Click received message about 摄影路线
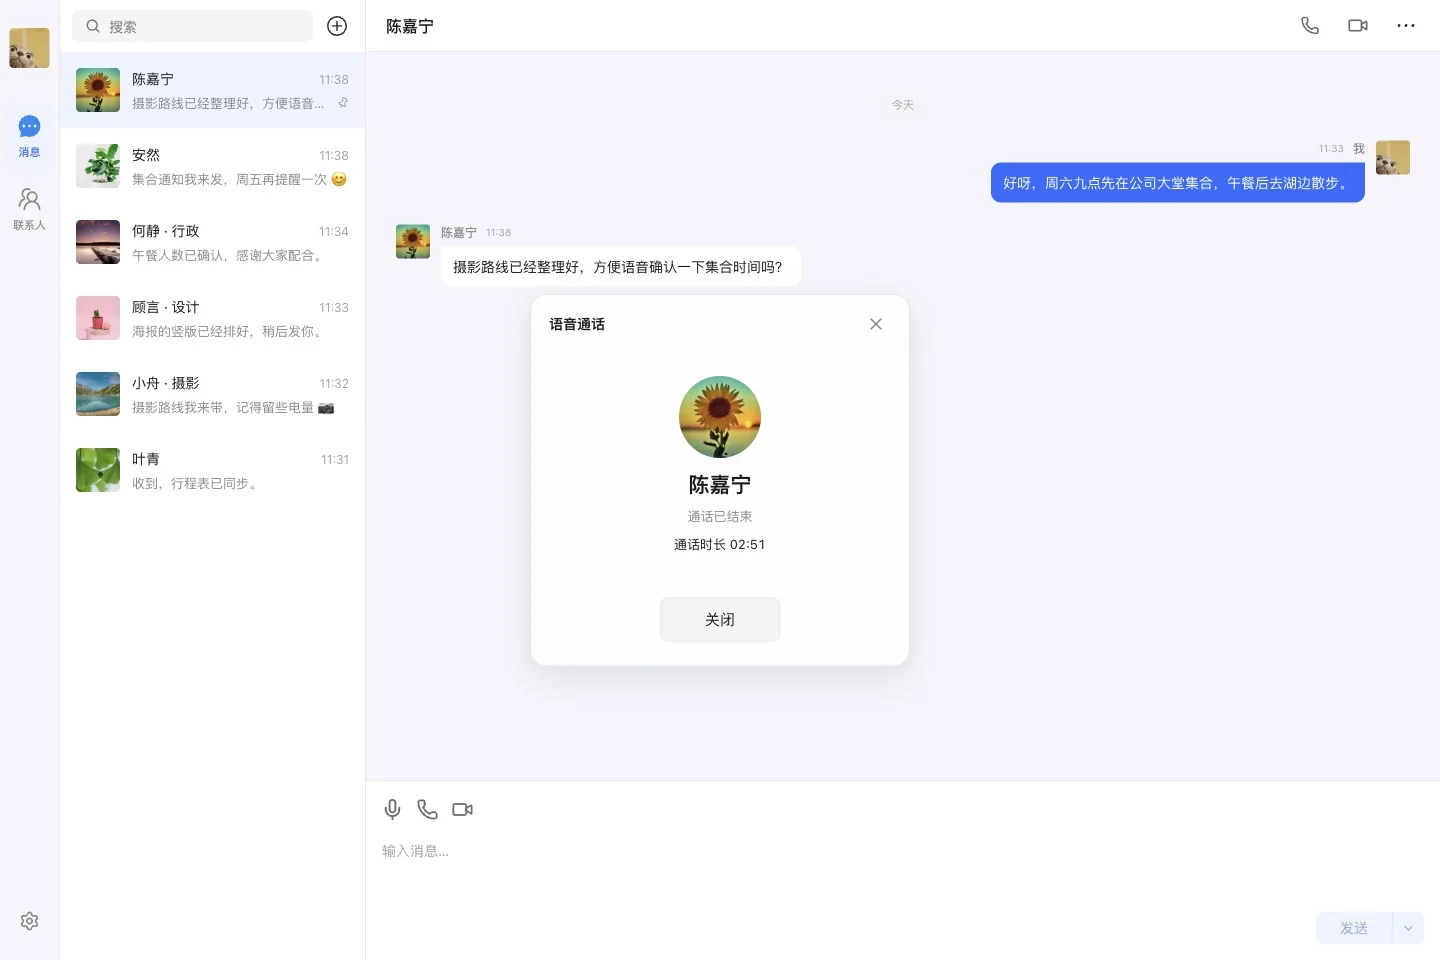 click(x=621, y=267)
